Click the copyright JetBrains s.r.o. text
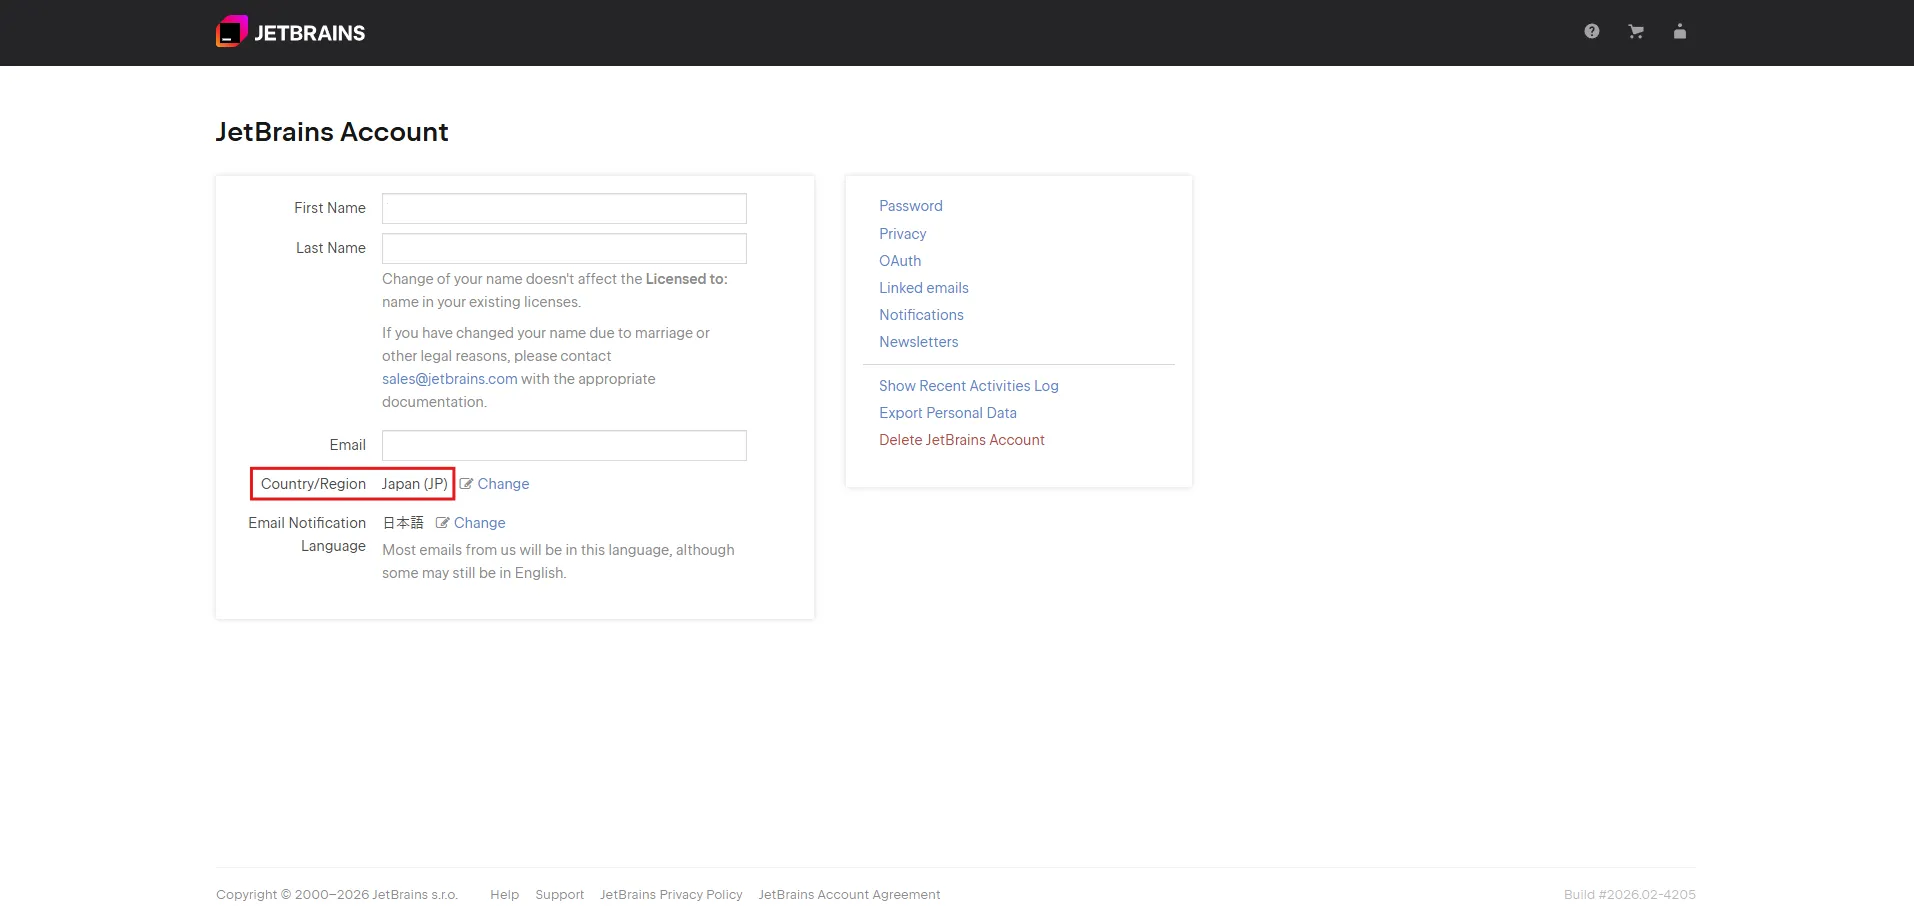The height and width of the screenshot is (906, 1914). (337, 895)
